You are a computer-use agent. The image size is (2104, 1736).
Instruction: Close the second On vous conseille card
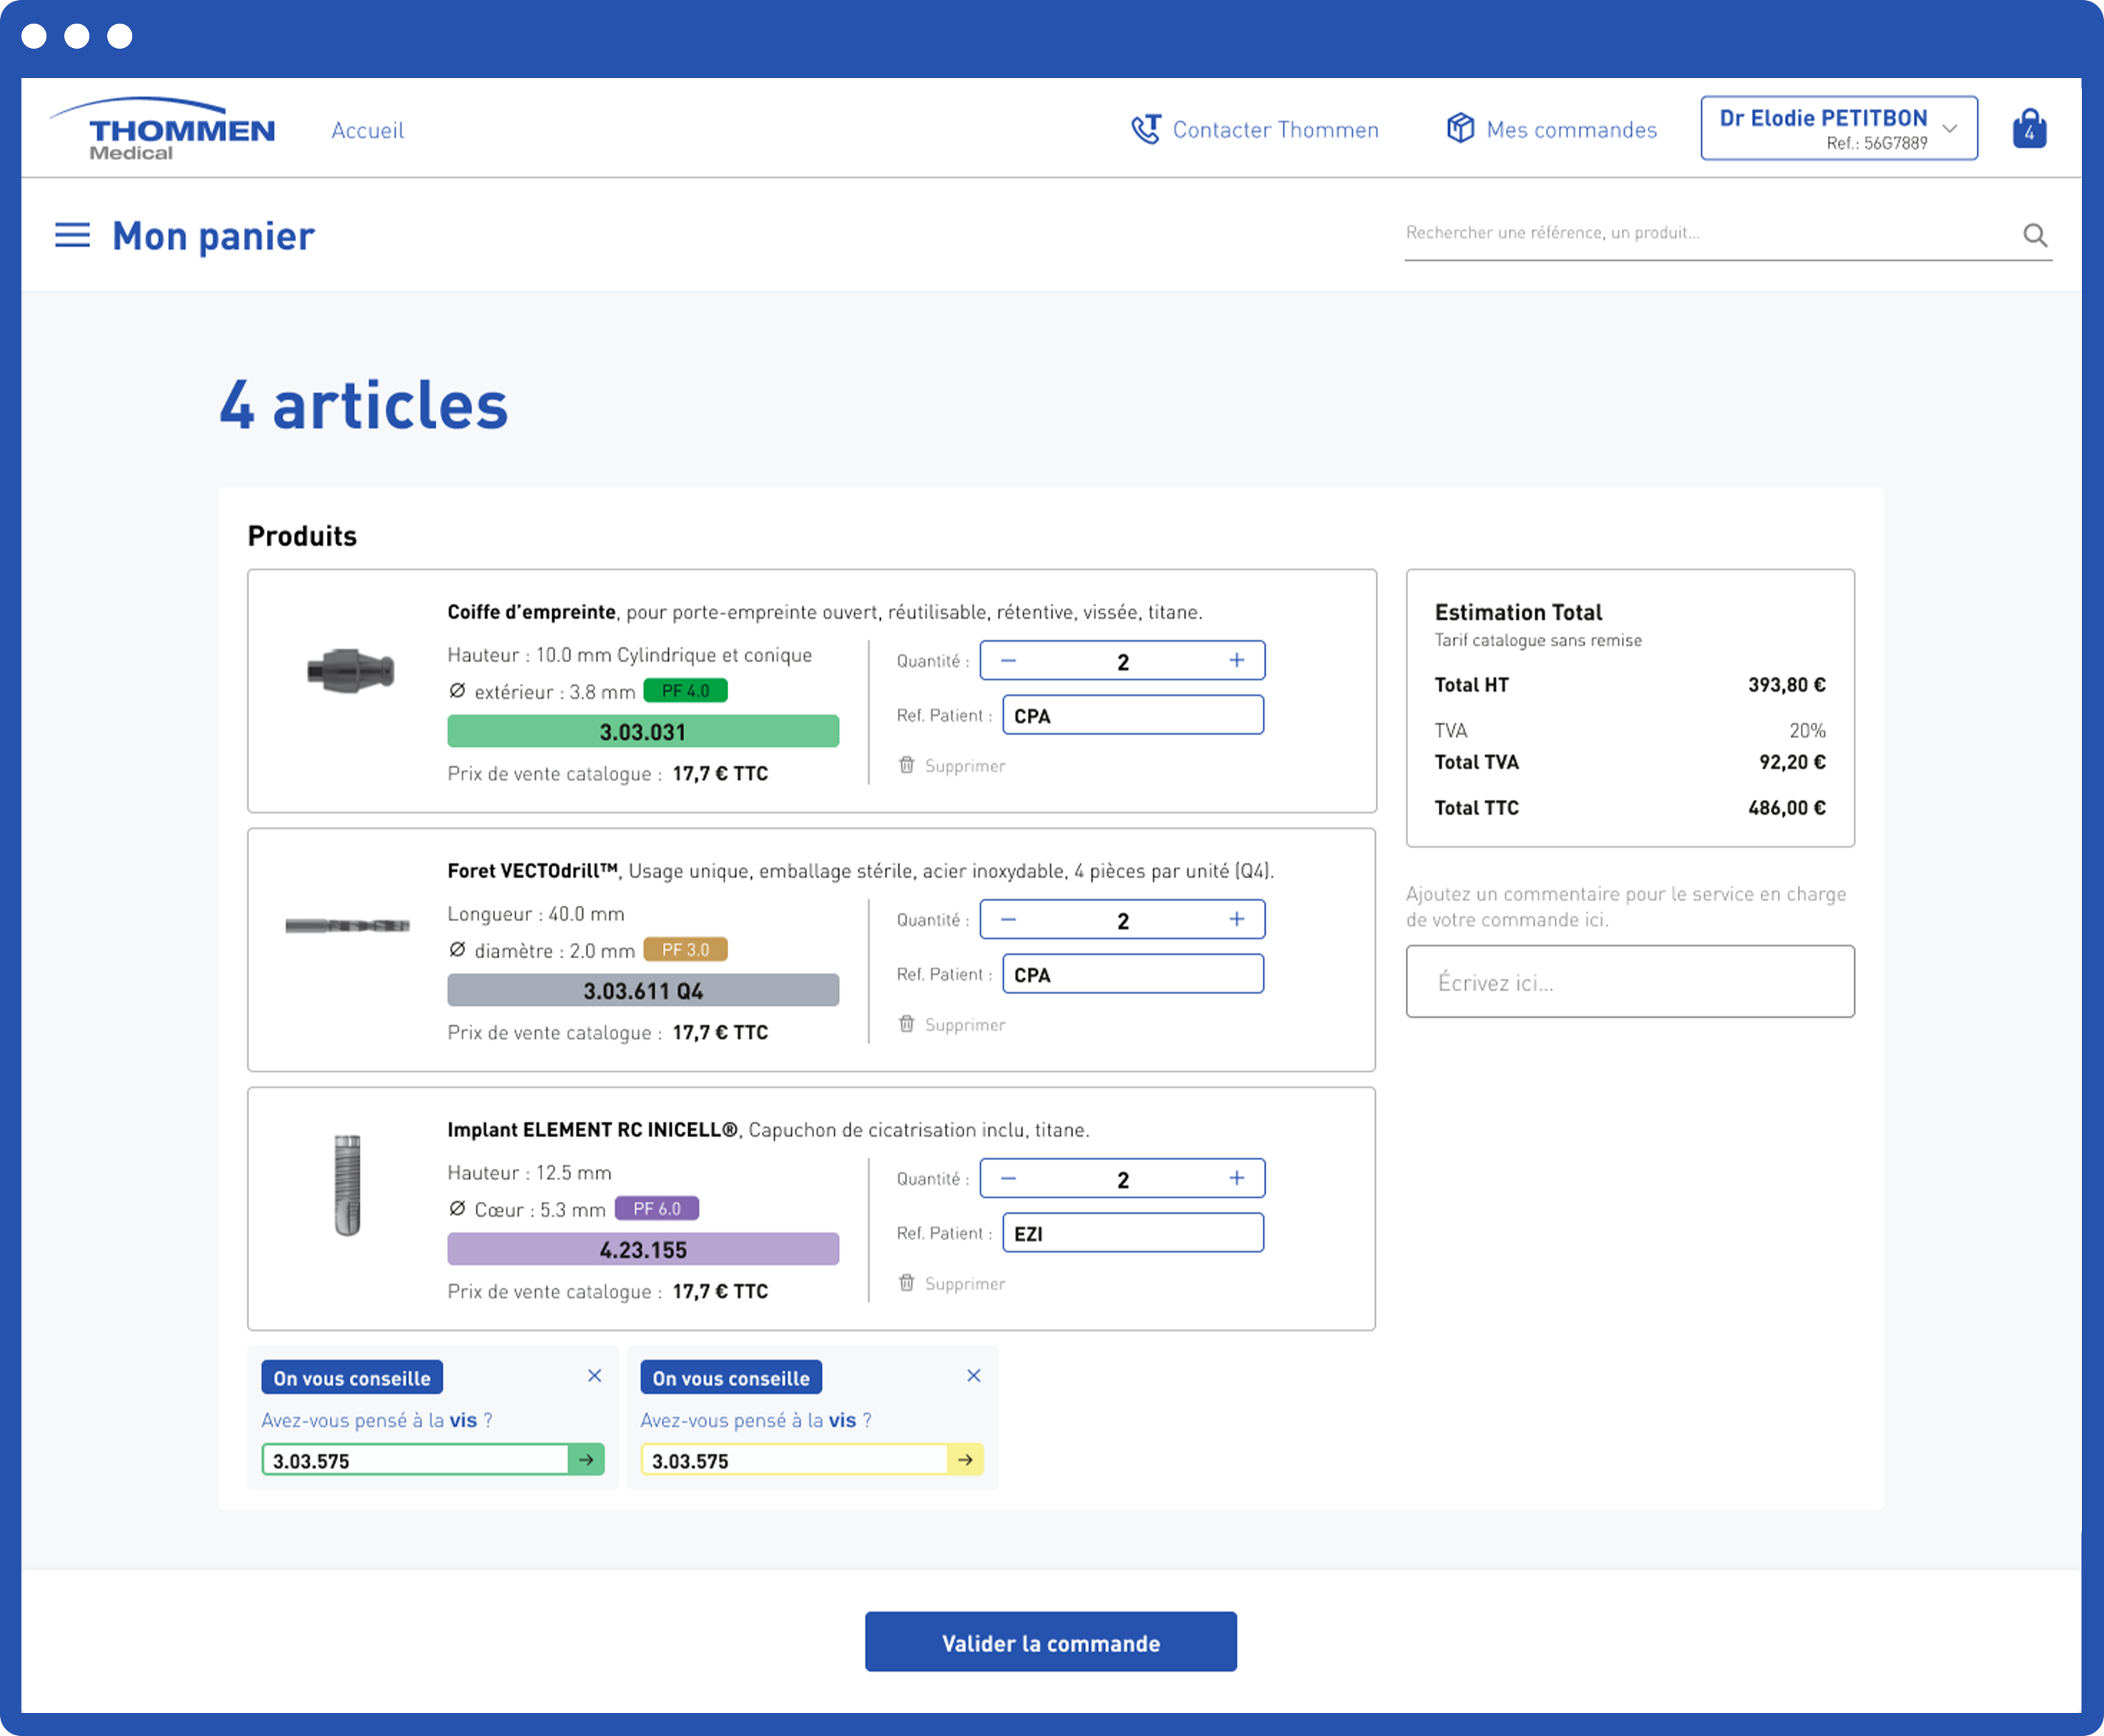click(x=973, y=1376)
